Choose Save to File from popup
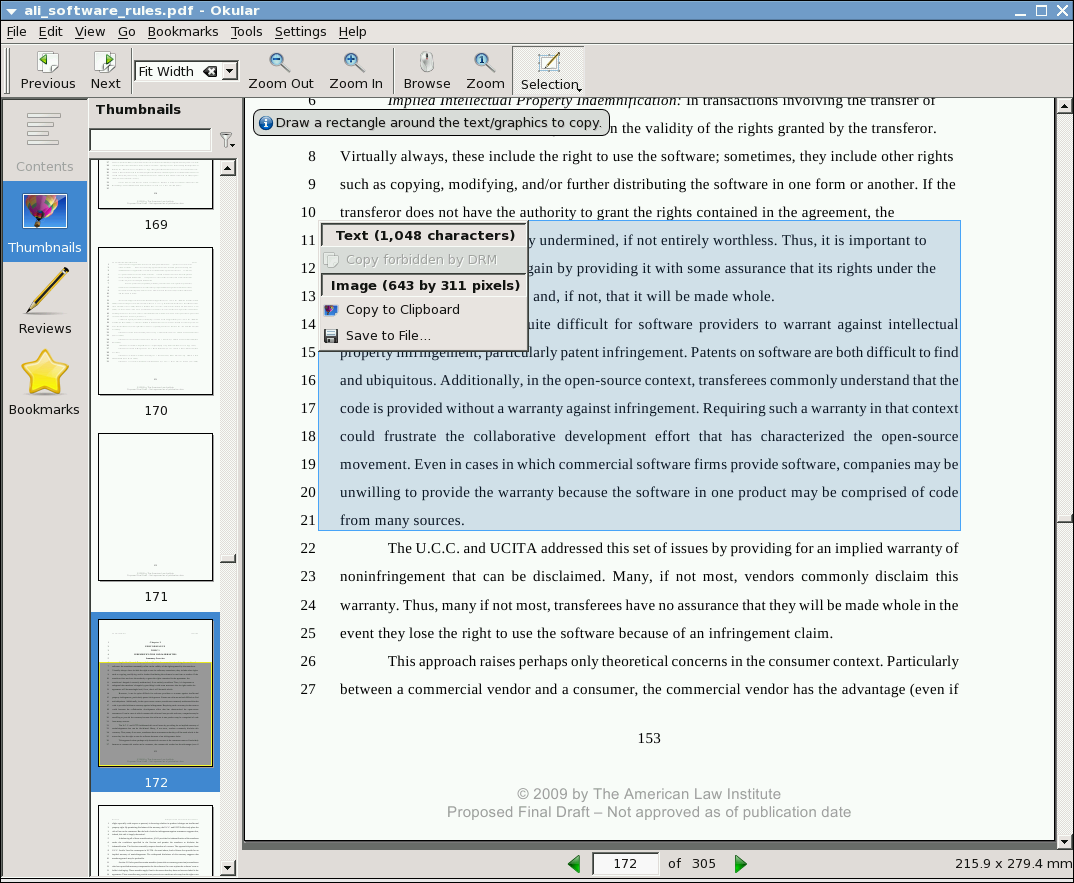 388,336
